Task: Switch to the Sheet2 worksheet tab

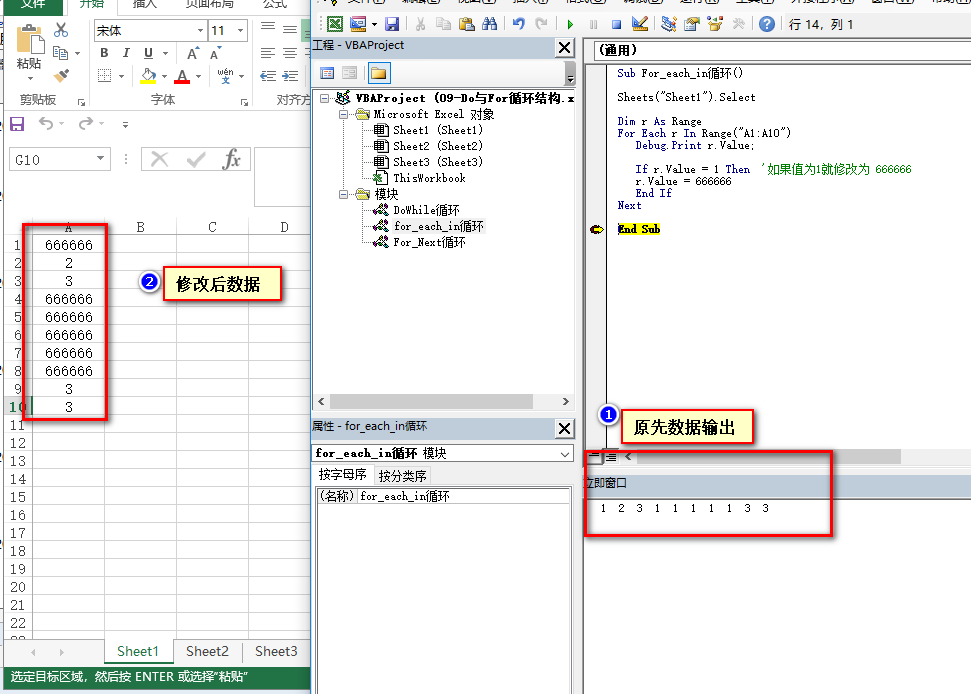Action: tap(207, 651)
